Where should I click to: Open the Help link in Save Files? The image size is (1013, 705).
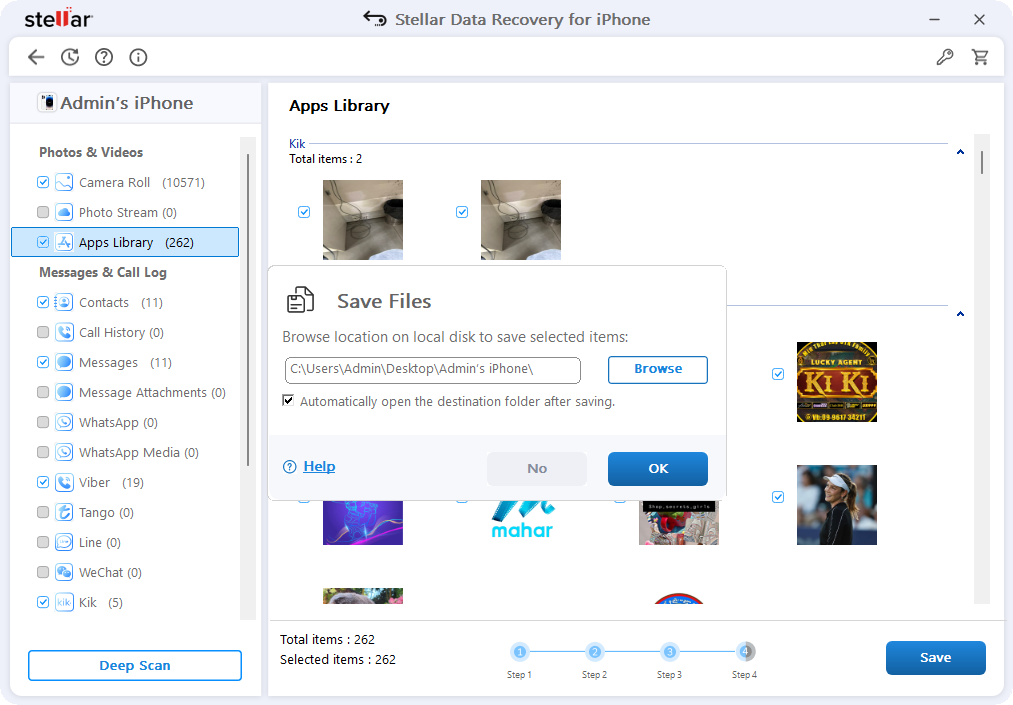[x=319, y=467]
